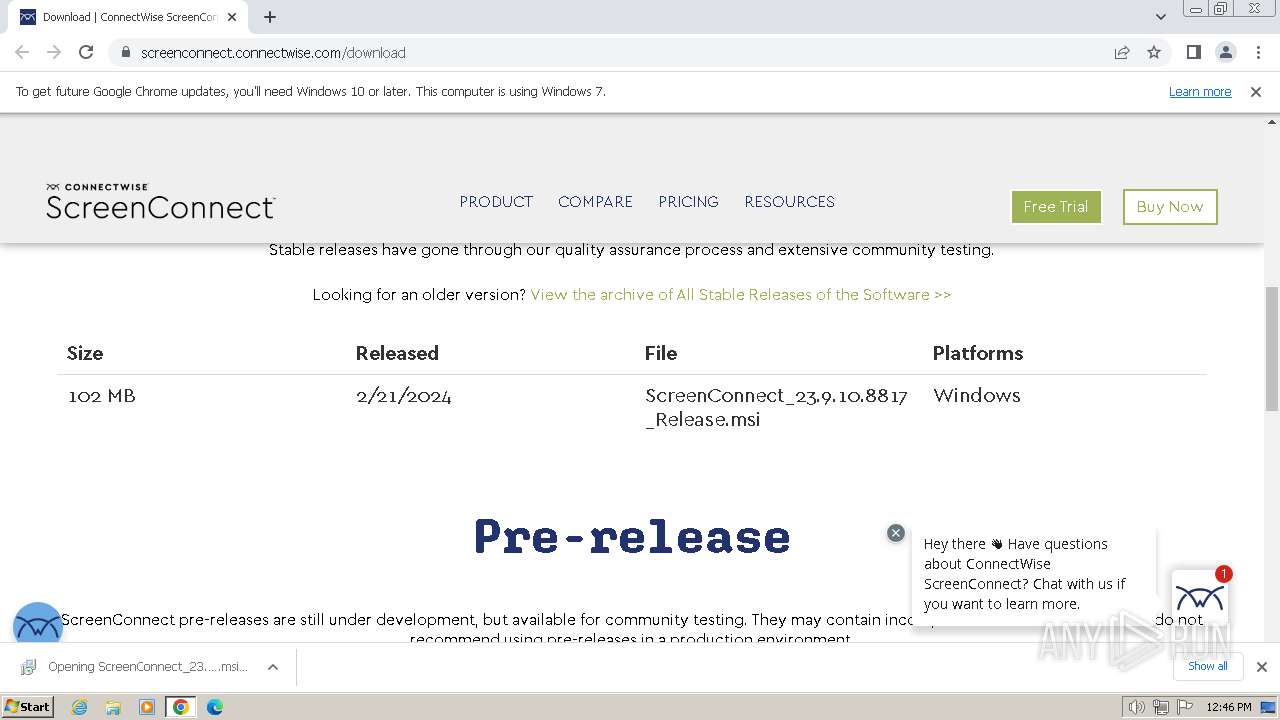Open the tab search dropdown arrow
Viewport: 1280px width, 720px height.
coord(1161,17)
